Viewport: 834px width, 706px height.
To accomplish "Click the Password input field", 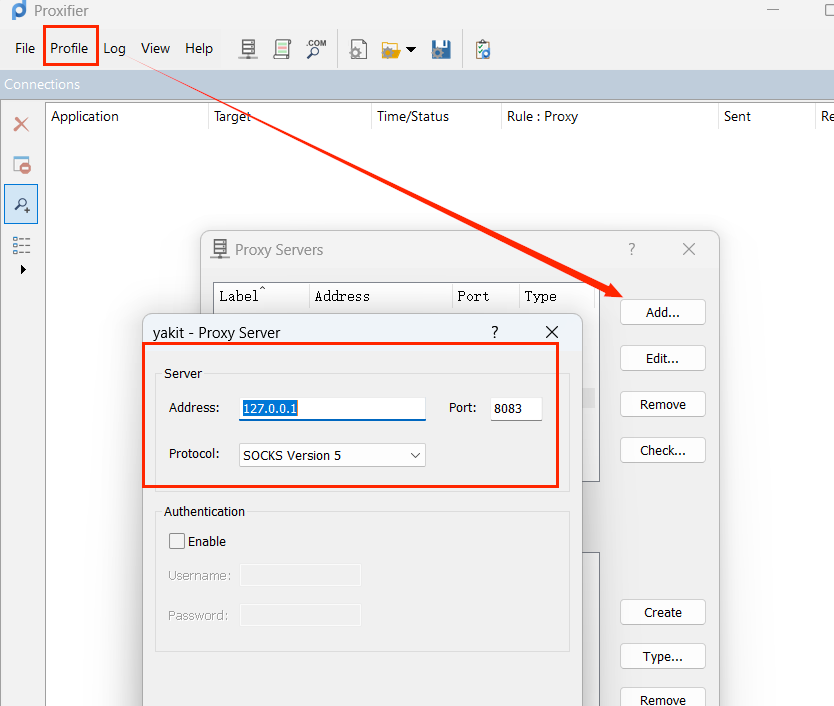I will [300, 615].
